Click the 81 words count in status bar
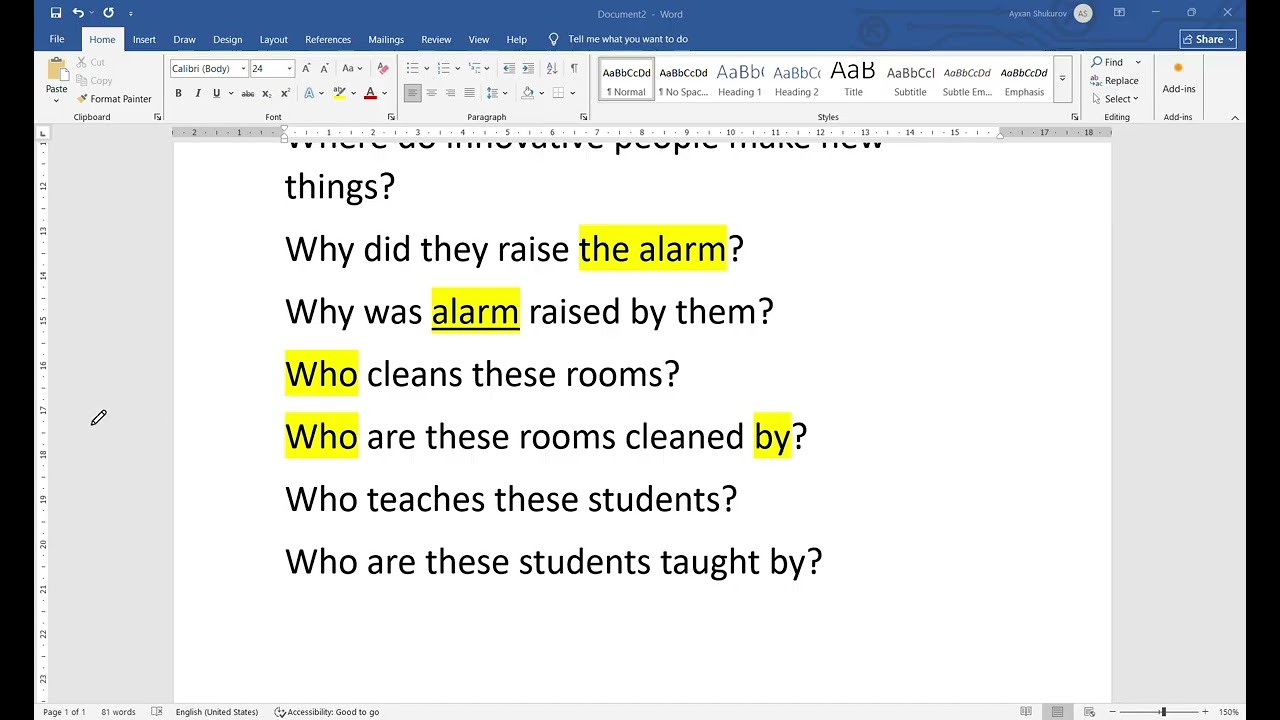 [118, 712]
